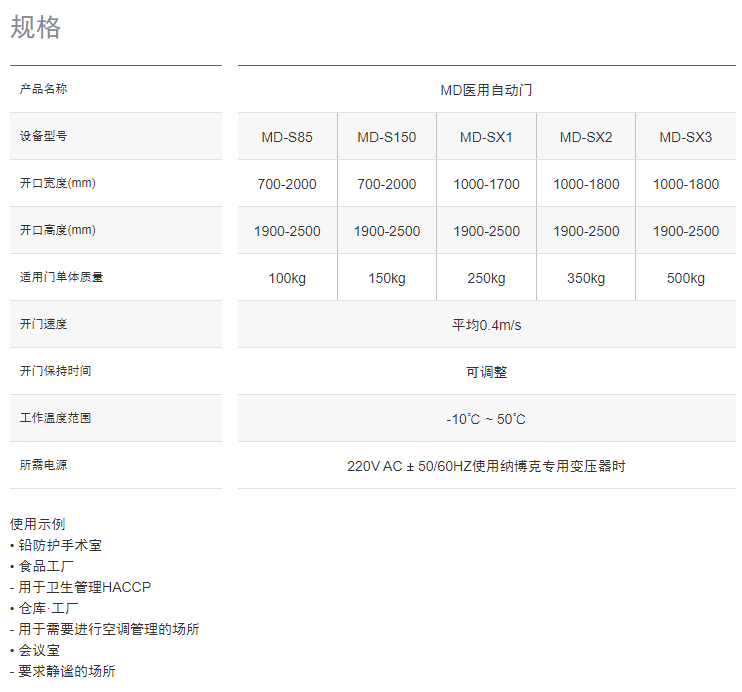
Task: Click the 350kg door weight value
Action: 586,278
